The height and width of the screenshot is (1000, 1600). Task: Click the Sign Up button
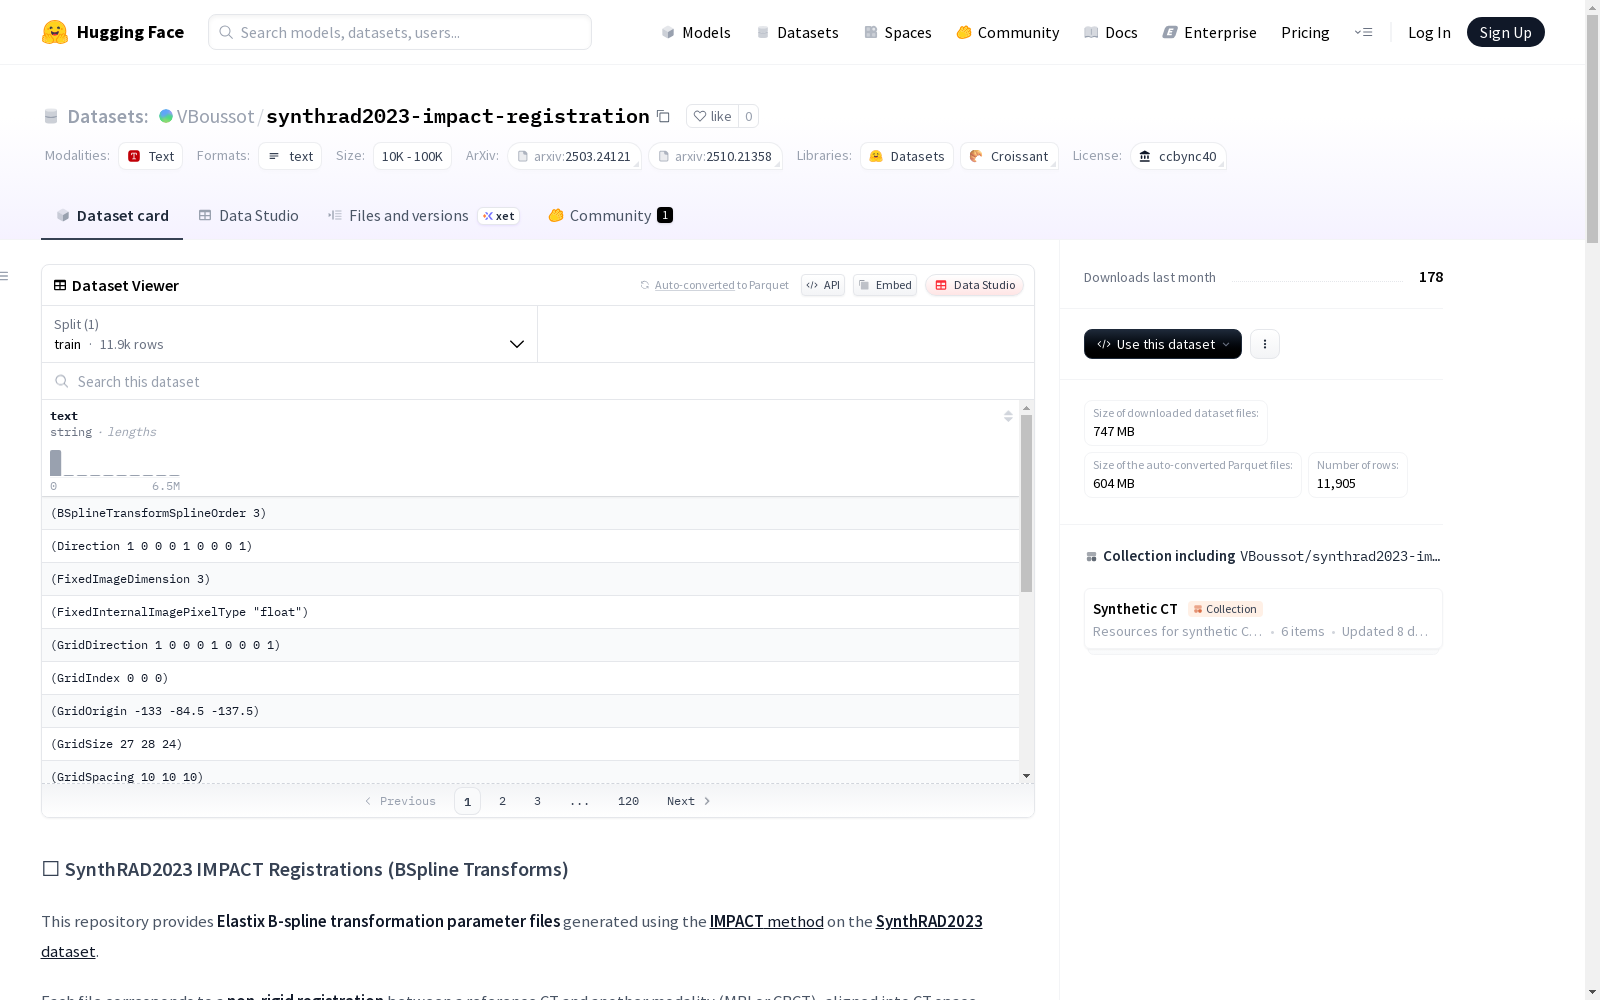coord(1505,32)
